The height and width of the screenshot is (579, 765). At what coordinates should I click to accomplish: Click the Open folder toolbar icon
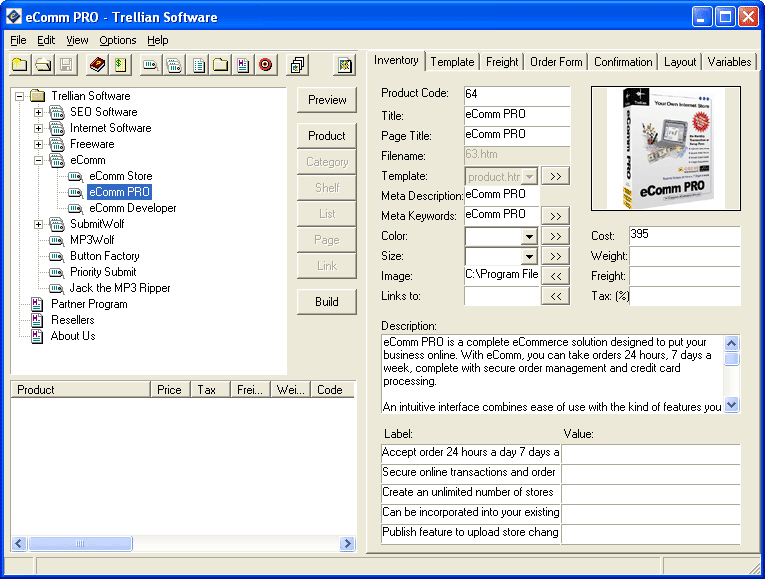43,64
